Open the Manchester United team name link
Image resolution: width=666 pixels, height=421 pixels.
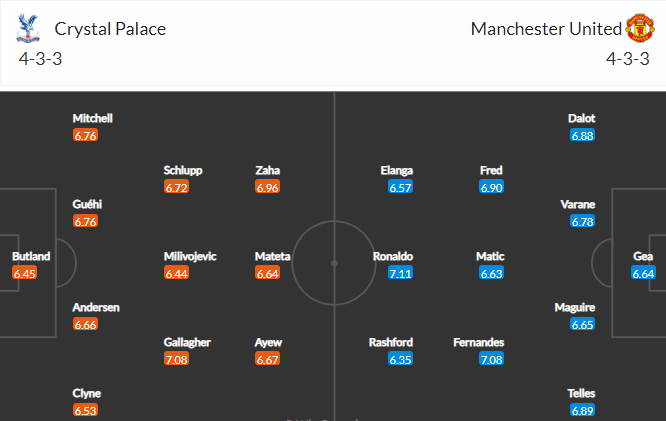click(x=546, y=29)
